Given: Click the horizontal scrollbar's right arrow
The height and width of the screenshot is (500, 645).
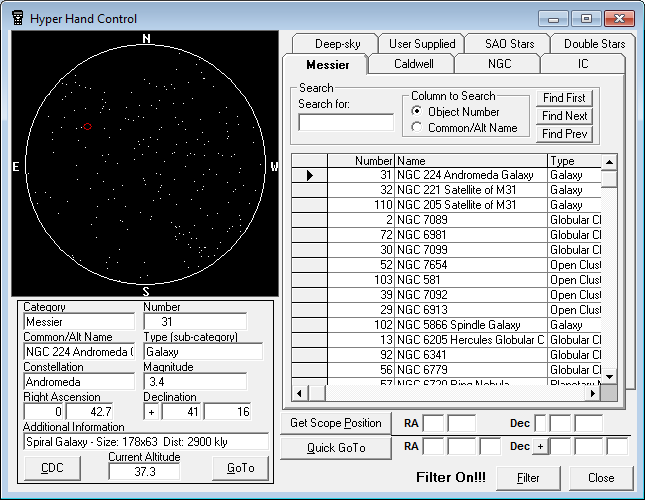Looking at the screenshot, I should click(594, 392).
